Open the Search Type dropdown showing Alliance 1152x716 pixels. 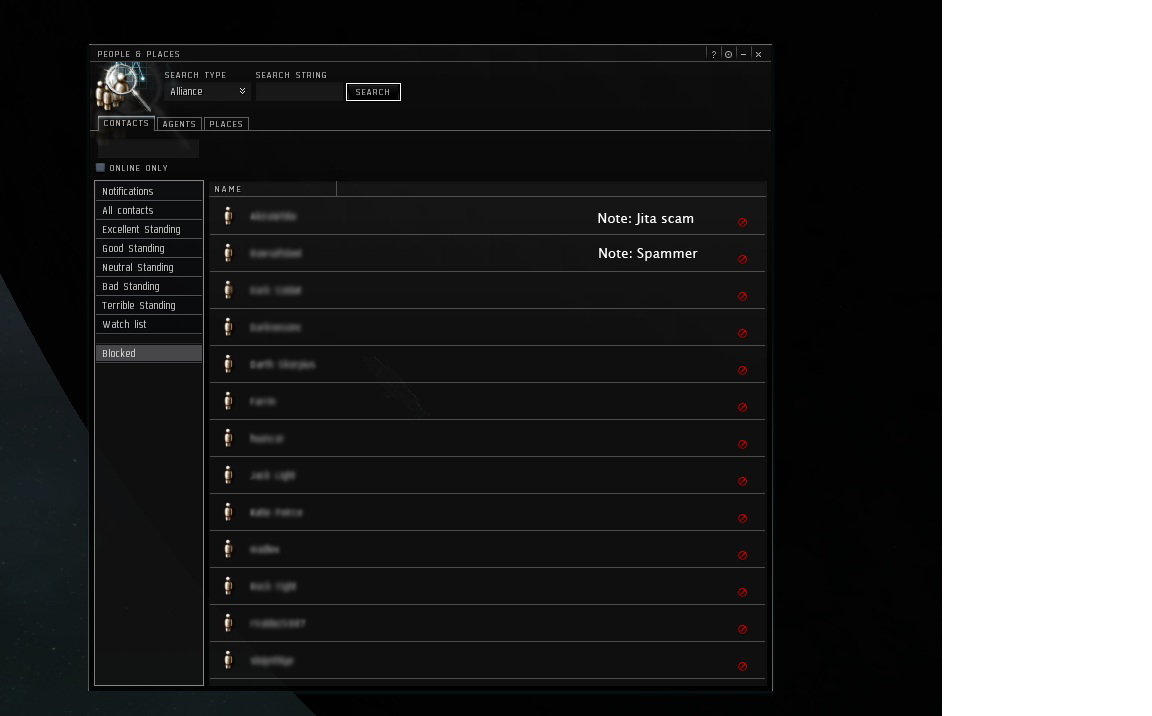tap(207, 92)
